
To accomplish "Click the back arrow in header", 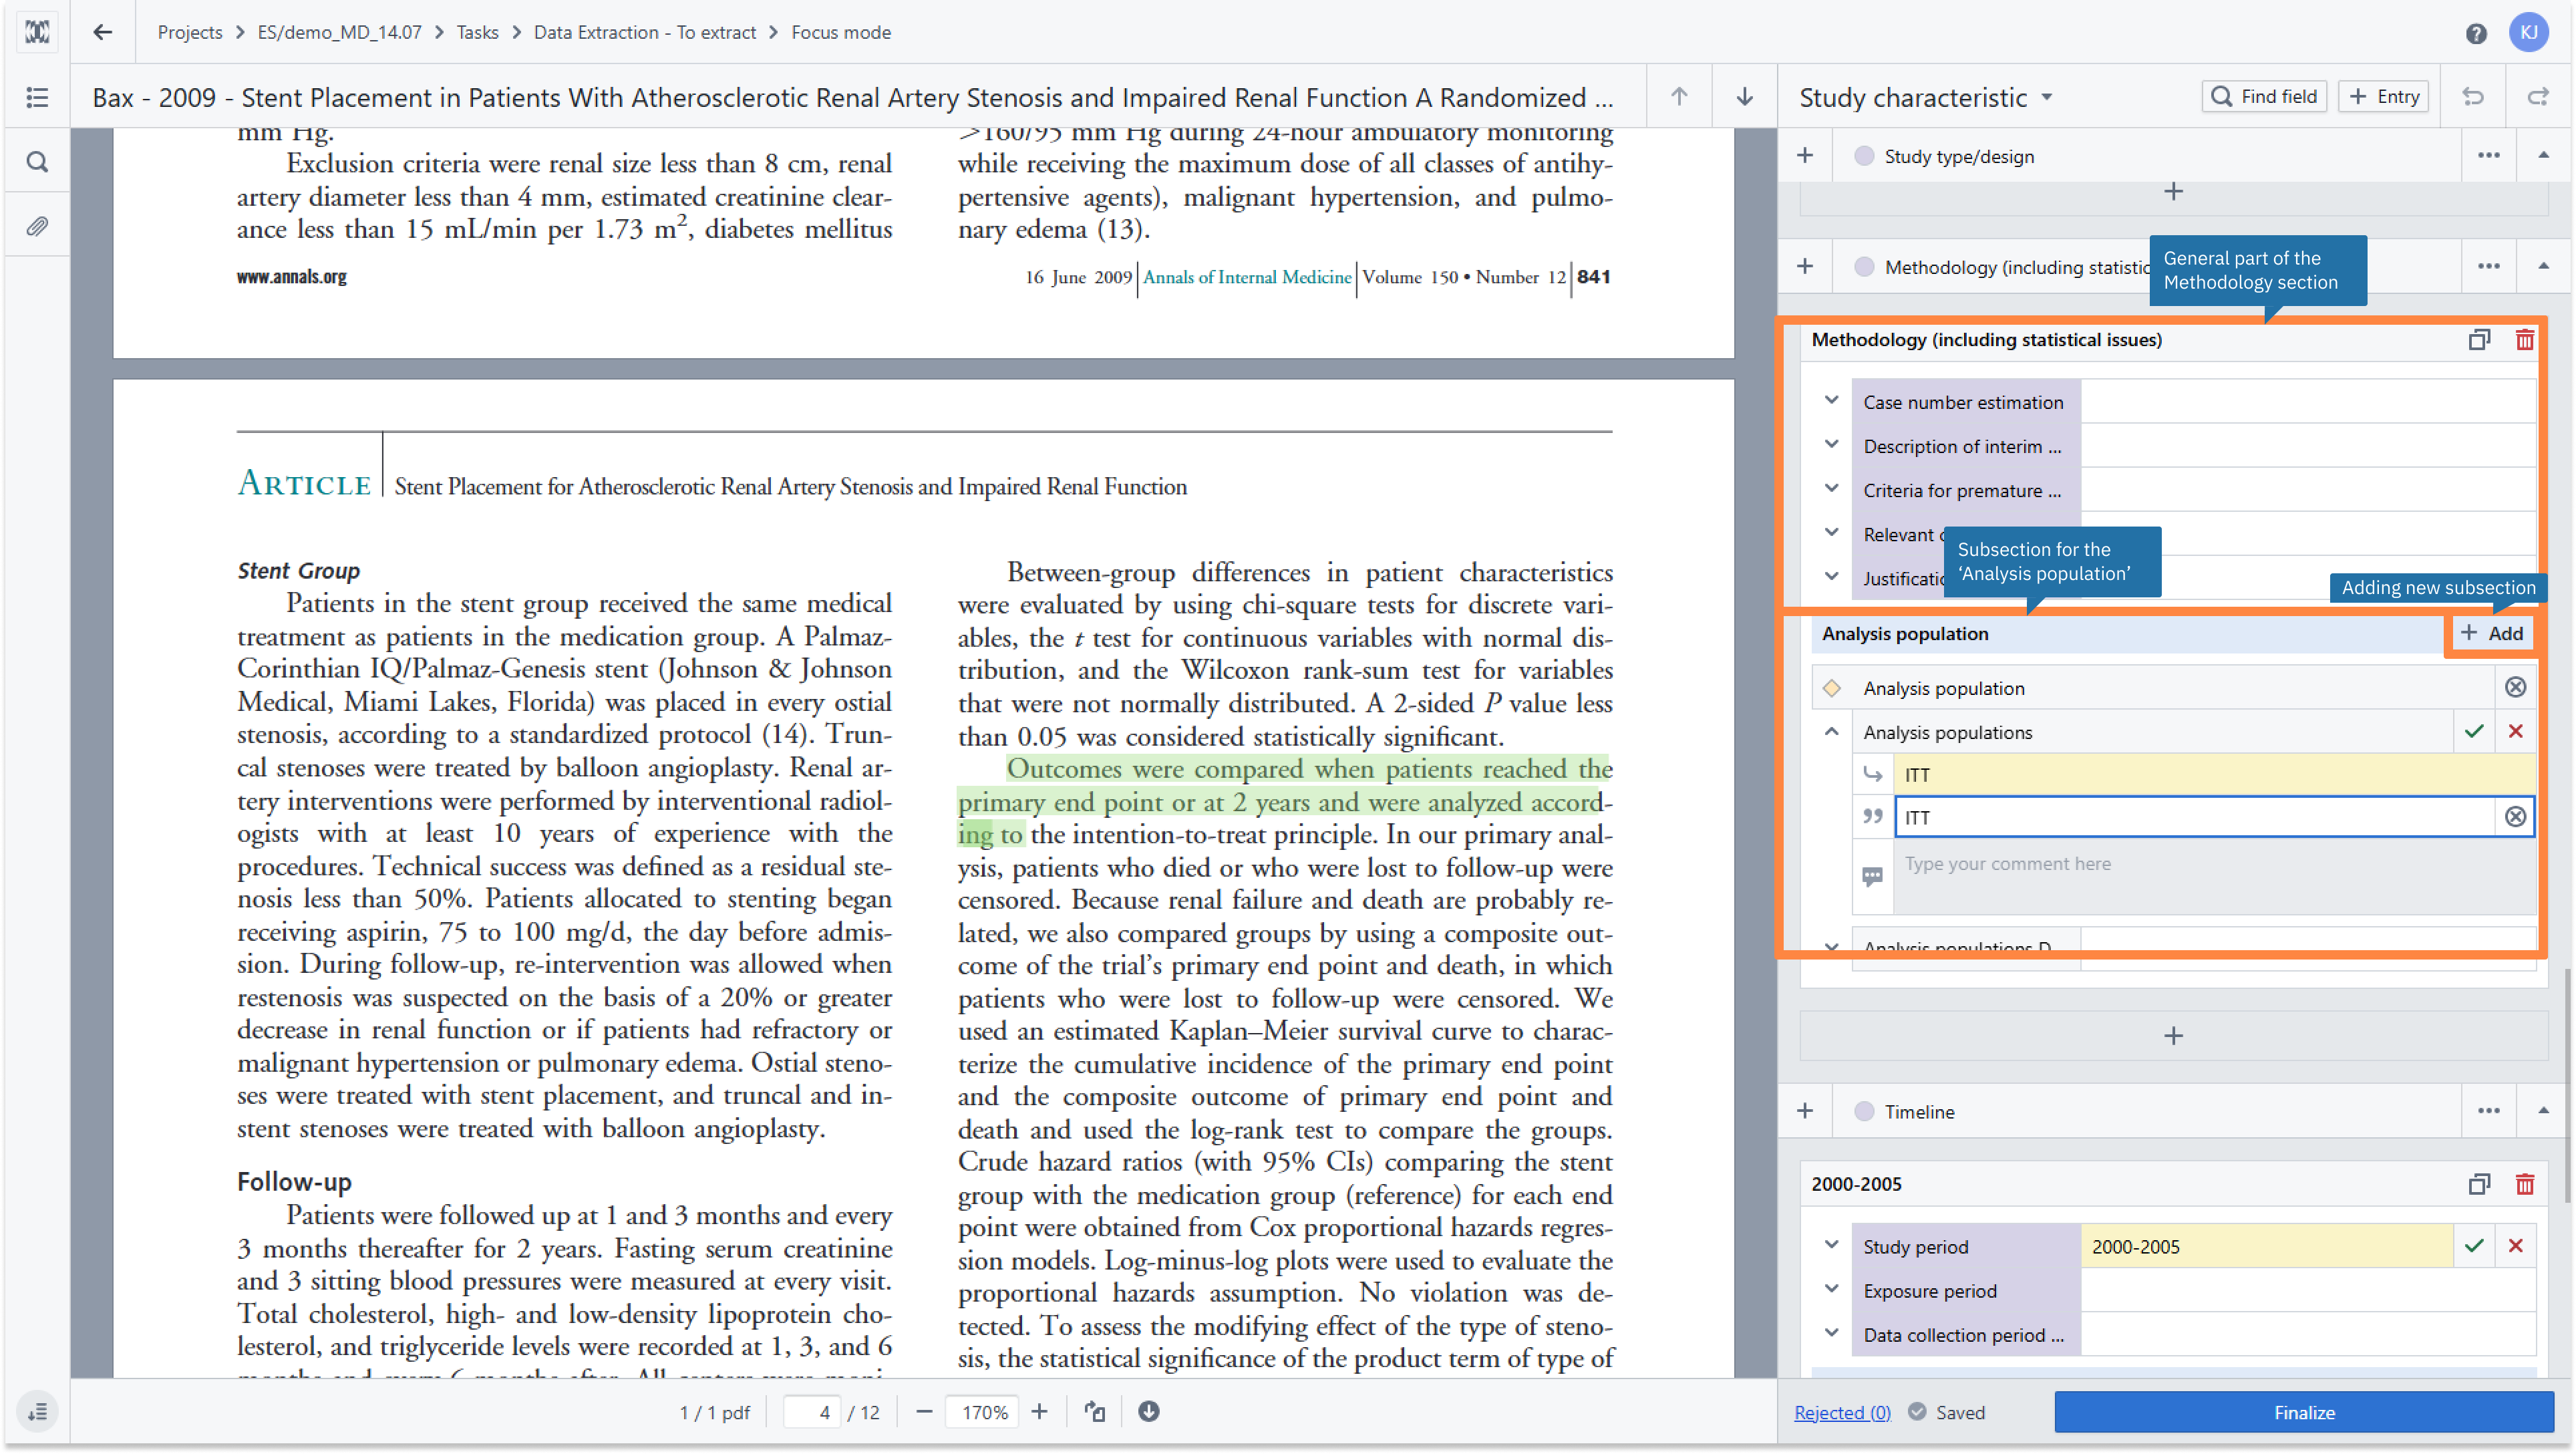I will click(102, 32).
